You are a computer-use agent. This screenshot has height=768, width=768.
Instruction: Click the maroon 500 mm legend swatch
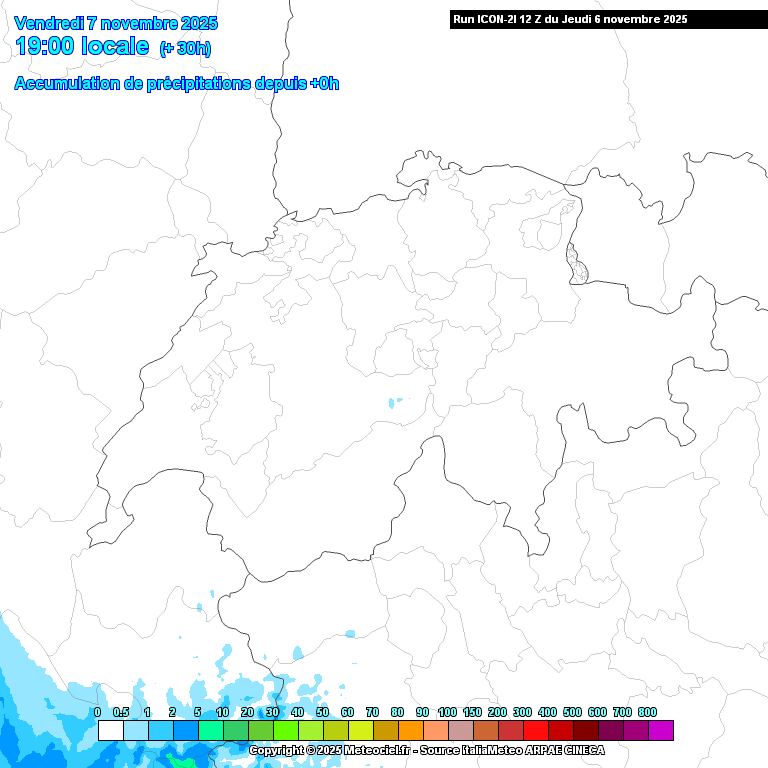[585, 731]
